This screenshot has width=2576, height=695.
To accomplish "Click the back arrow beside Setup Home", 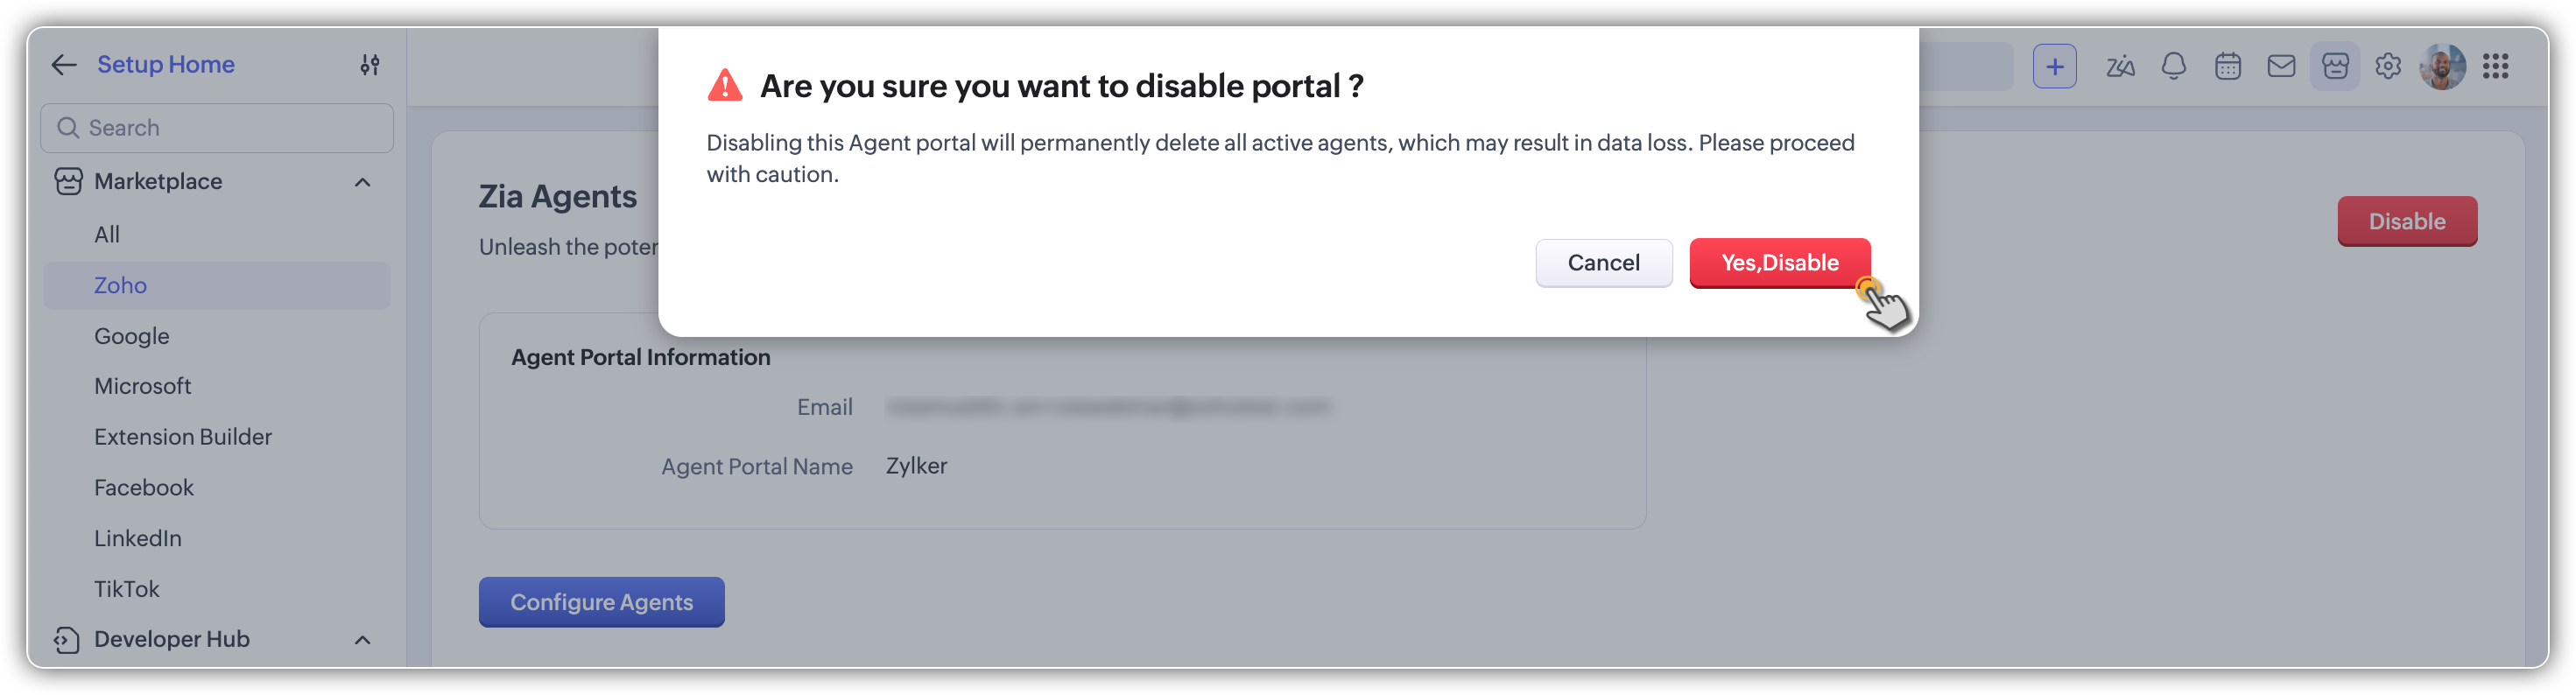I will point(64,65).
